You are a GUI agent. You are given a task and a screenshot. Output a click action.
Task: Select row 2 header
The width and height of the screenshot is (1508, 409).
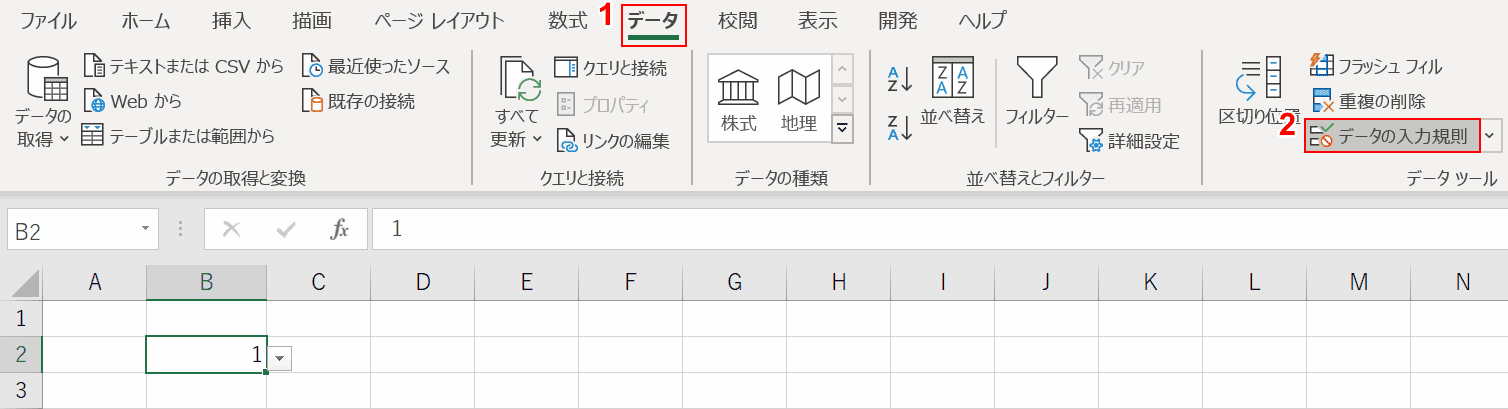tap(21, 355)
